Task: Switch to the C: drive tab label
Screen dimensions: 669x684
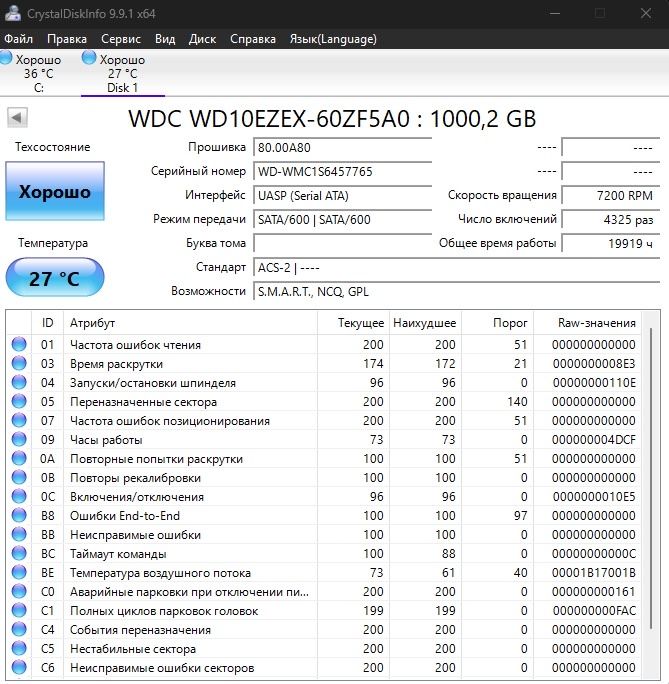Action: (38, 88)
